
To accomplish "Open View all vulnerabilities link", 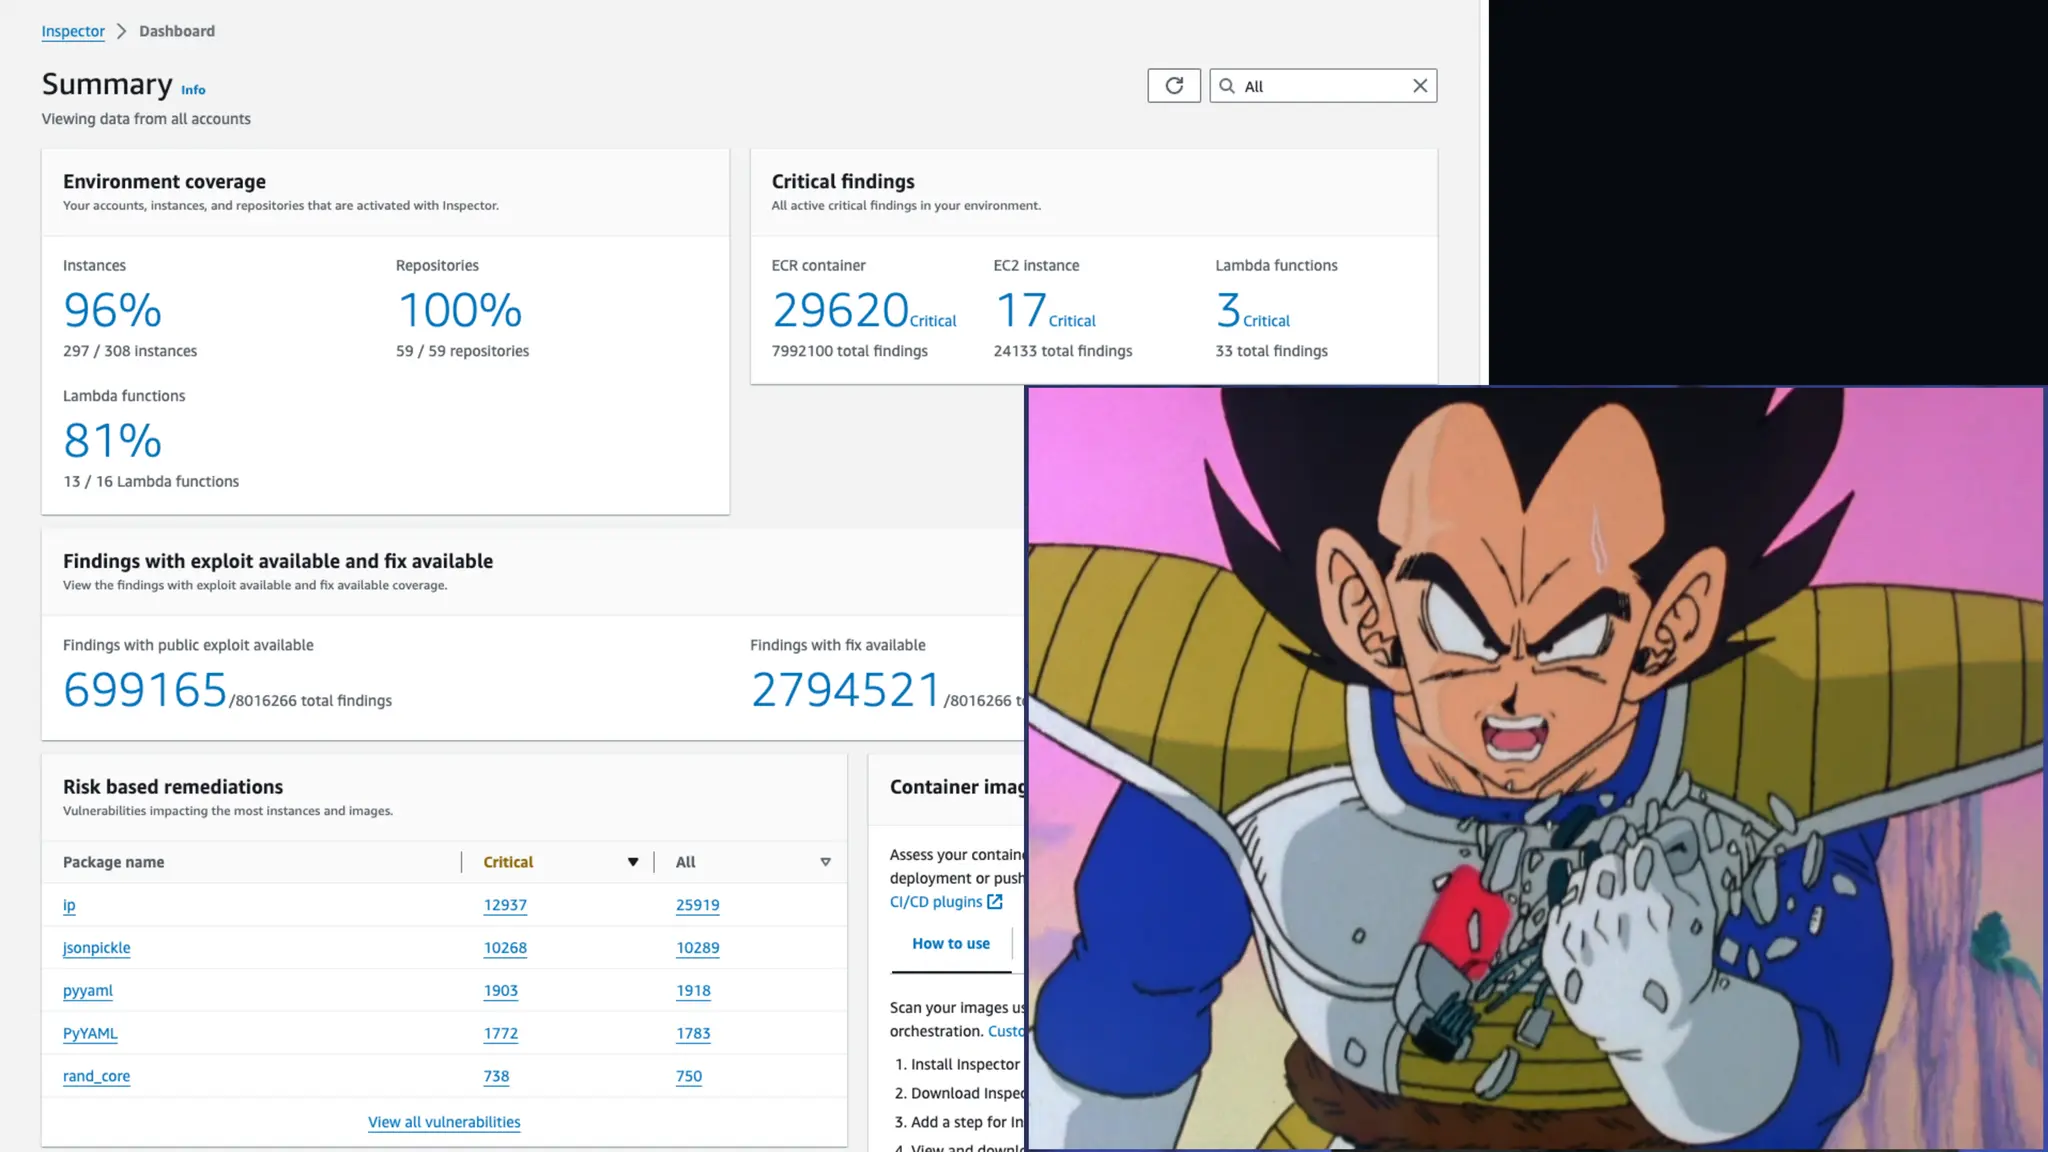I will pyautogui.click(x=444, y=1122).
